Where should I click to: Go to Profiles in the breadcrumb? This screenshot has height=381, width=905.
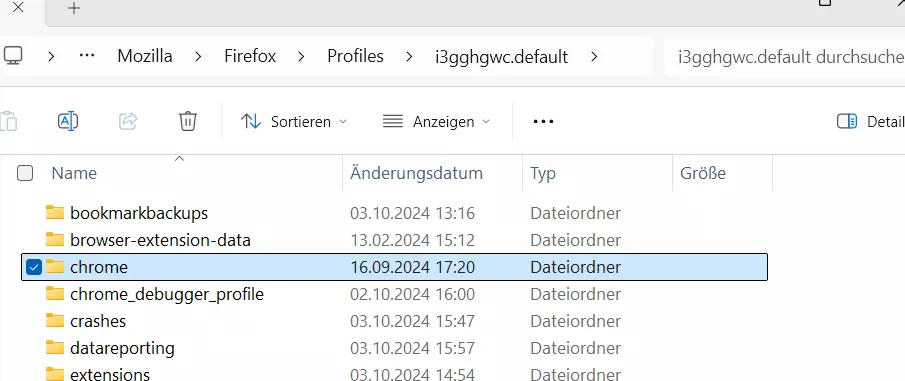(356, 56)
